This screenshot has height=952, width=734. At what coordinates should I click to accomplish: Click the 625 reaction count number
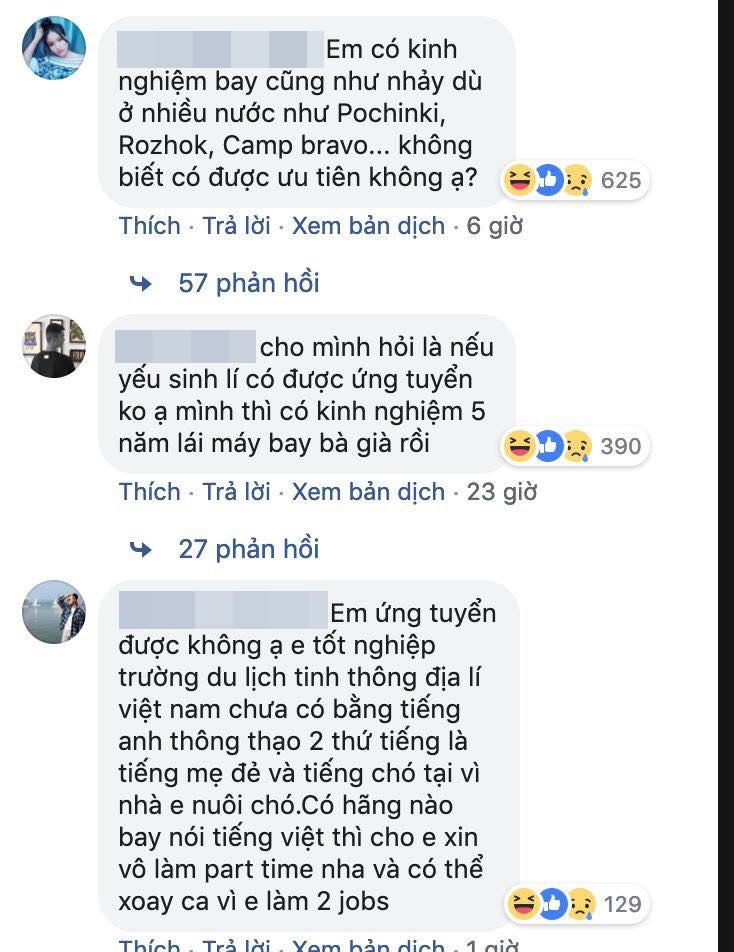(x=621, y=180)
